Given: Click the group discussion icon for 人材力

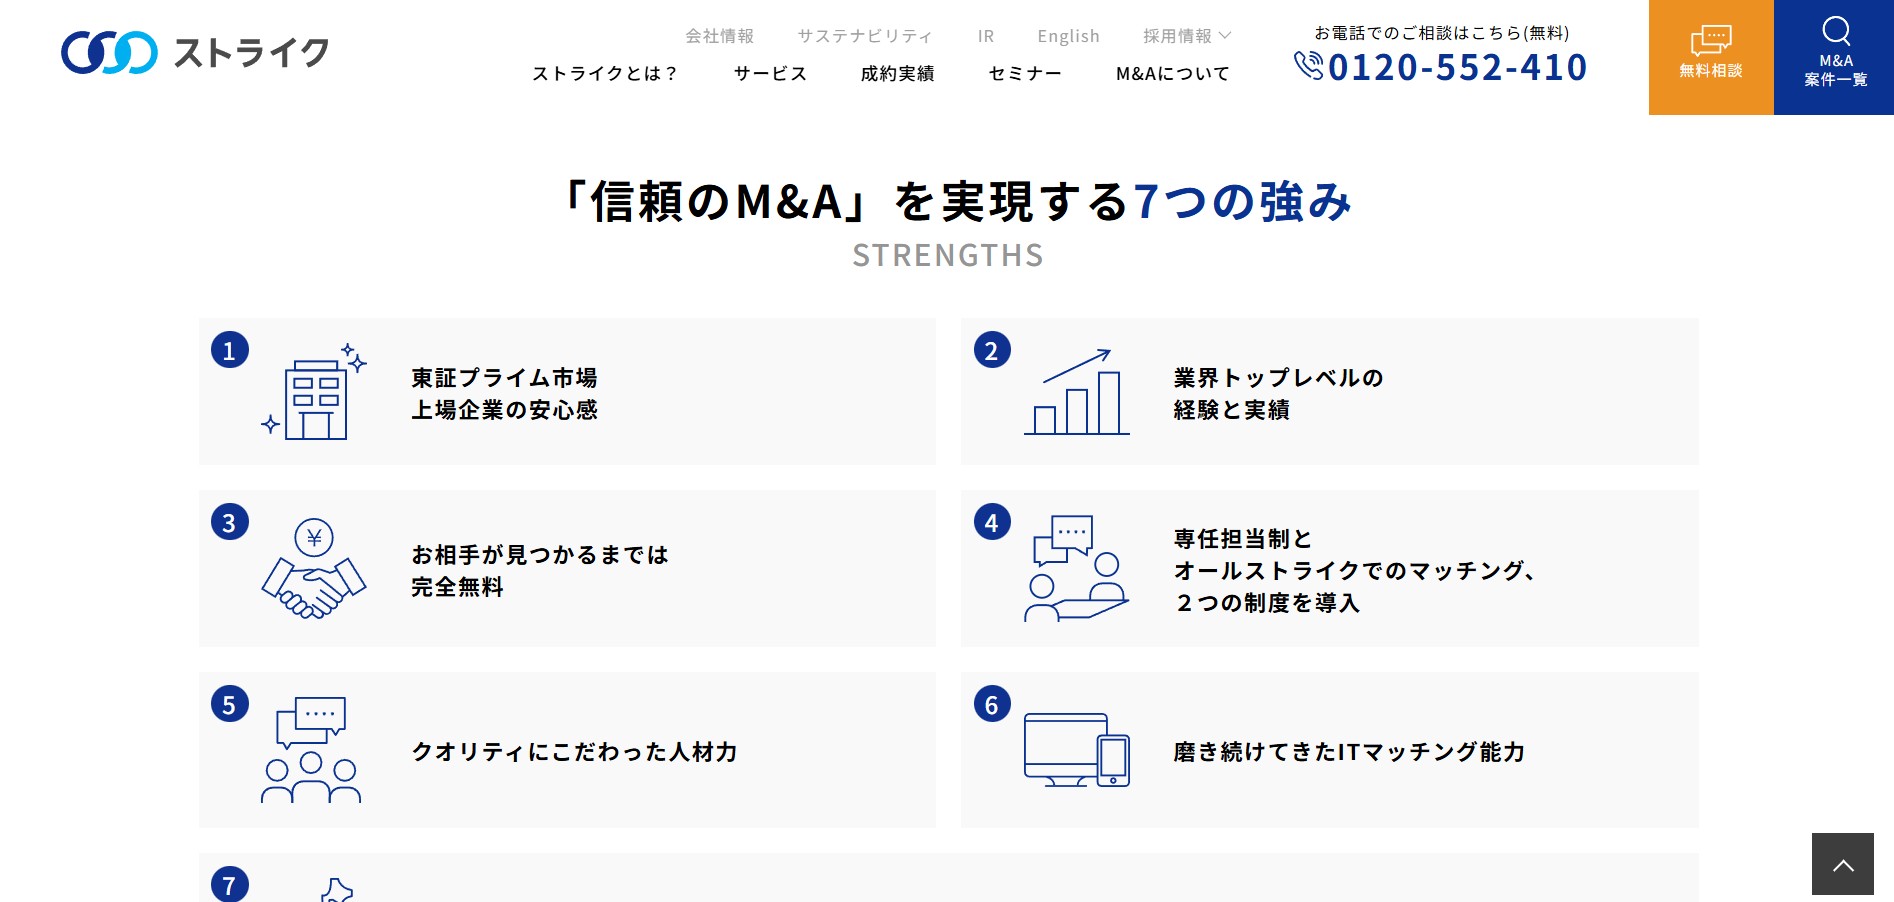Looking at the screenshot, I should (x=311, y=750).
